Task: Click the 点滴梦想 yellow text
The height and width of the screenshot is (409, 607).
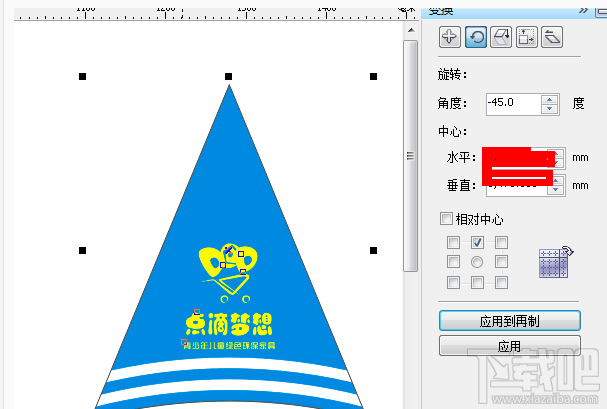Action: 229,324
